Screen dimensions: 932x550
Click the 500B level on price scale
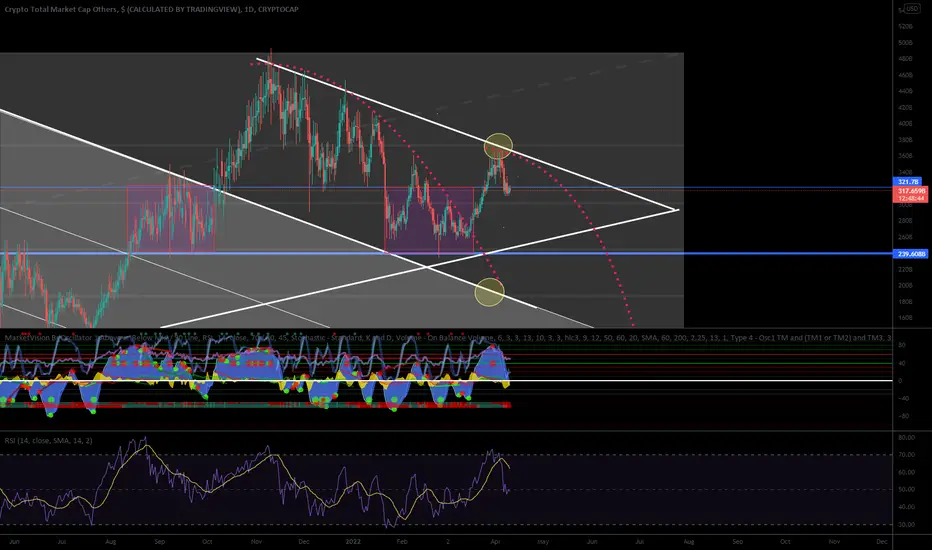[905, 43]
